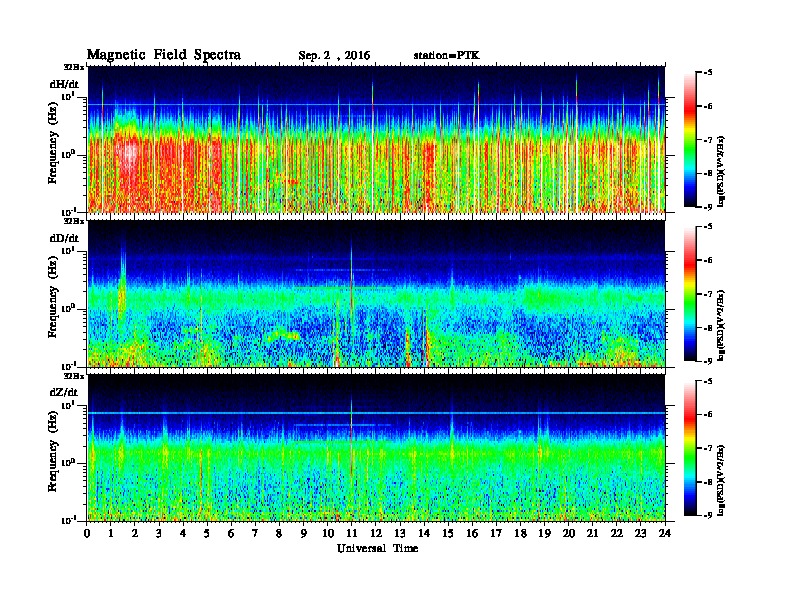Click hour tick label 6 on time axis
This screenshot has width=792, height=612.
coord(231,534)
